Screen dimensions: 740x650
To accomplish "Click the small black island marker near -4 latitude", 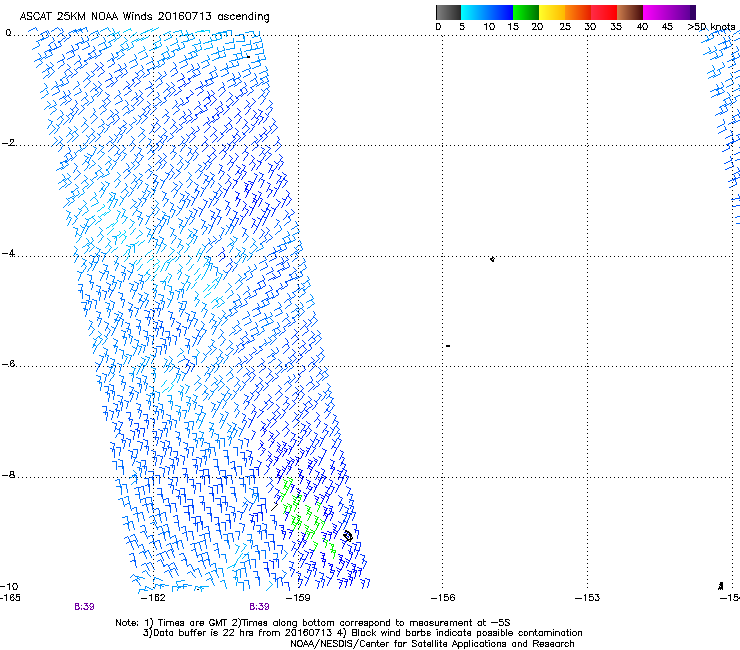I will pyautogui.click(x=492, y=259).
